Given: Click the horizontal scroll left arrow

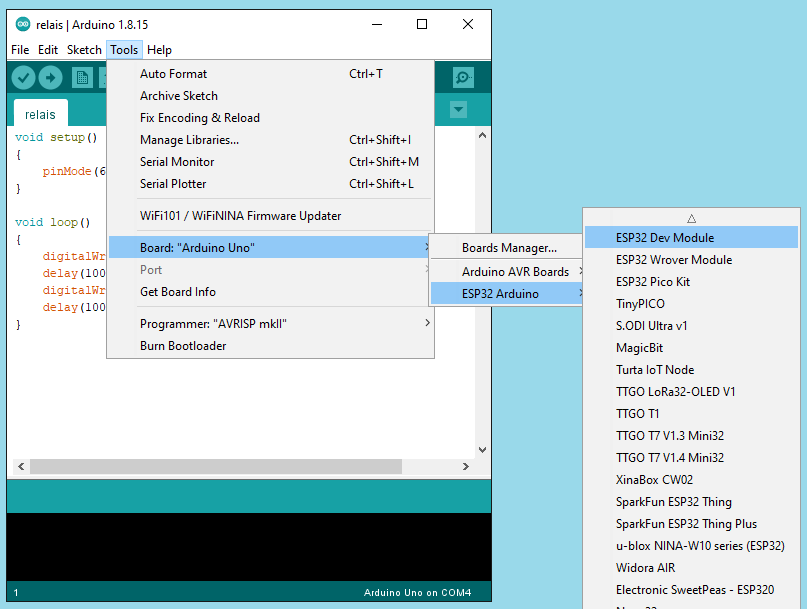Looking at the screenshot, I should click(x=21, y=466).
